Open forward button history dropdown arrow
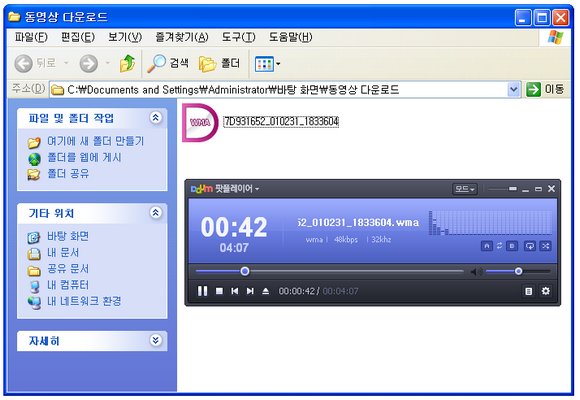Viewport: 580px width, 400px height. (108, 63)
